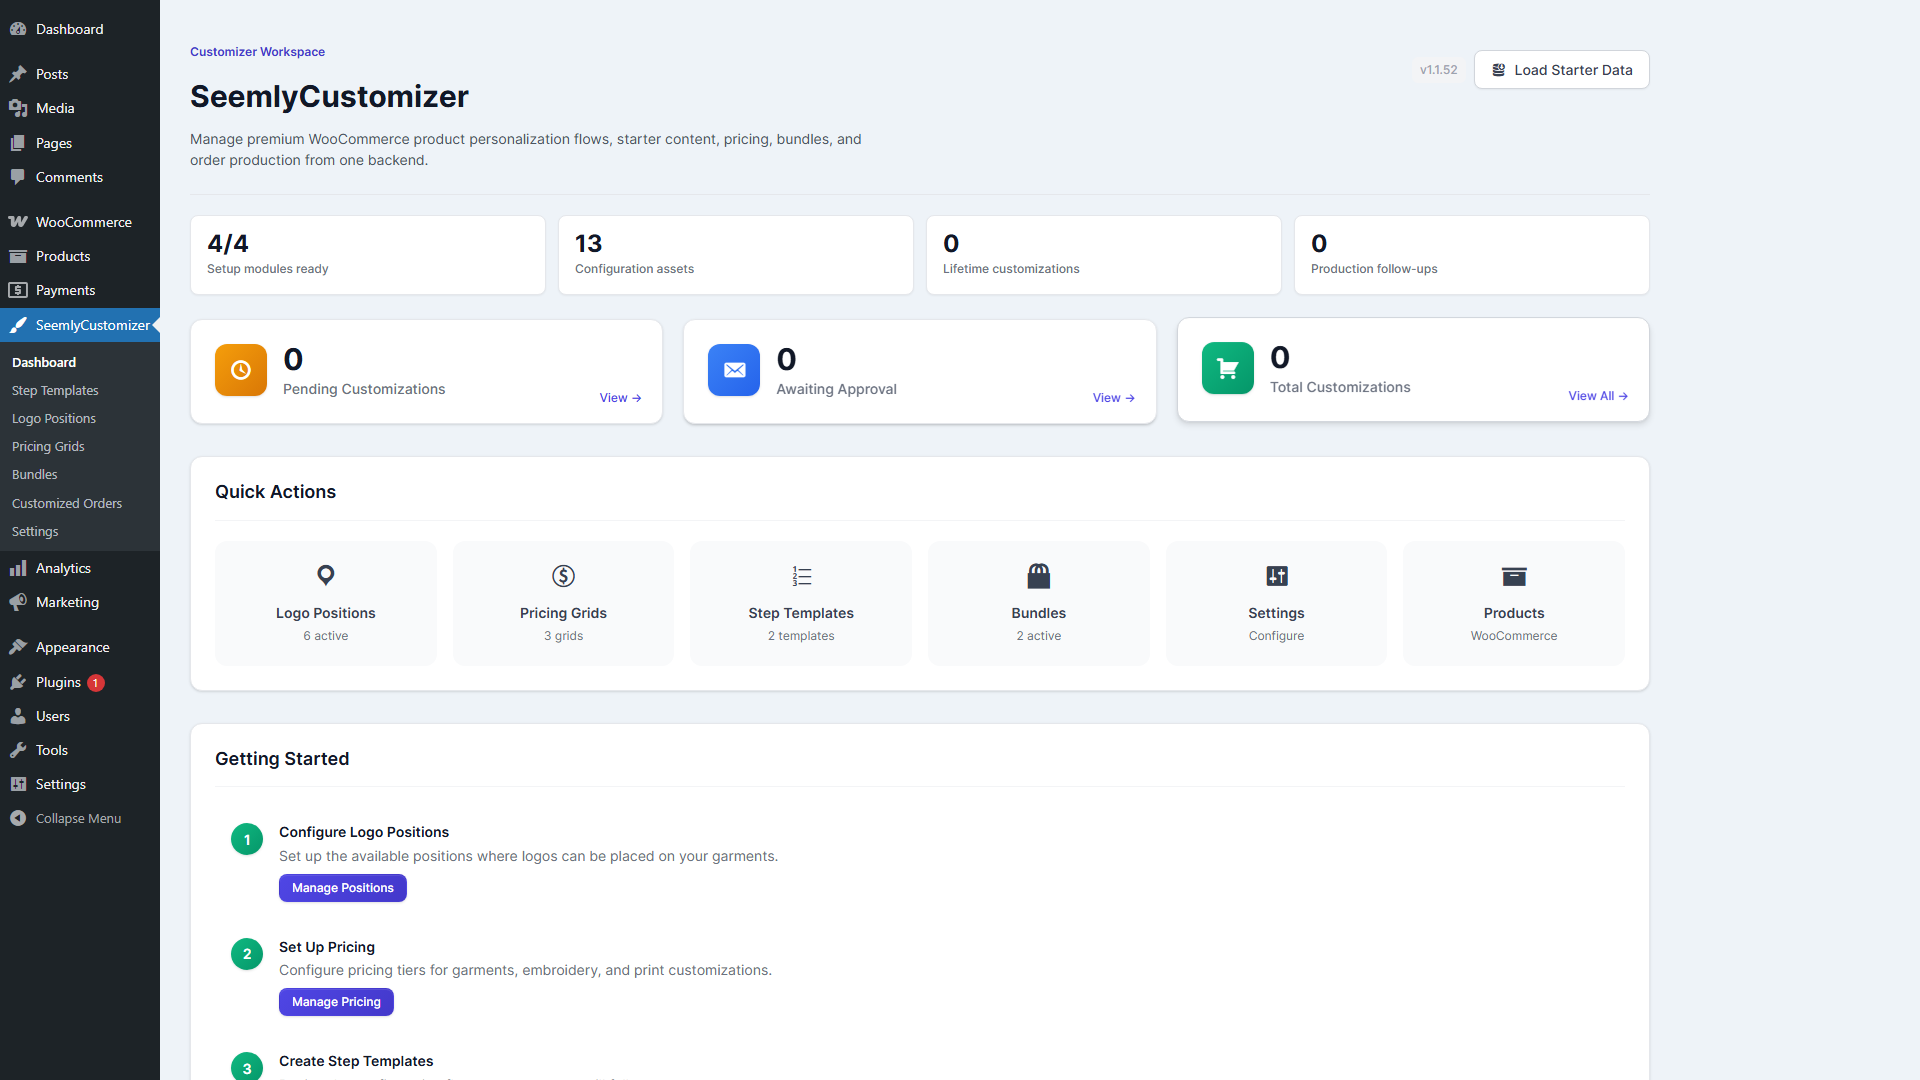1920x1080 pixels.
Task: Click the 'Set Up Pricing' step heading
Action: tap(327, 947)
